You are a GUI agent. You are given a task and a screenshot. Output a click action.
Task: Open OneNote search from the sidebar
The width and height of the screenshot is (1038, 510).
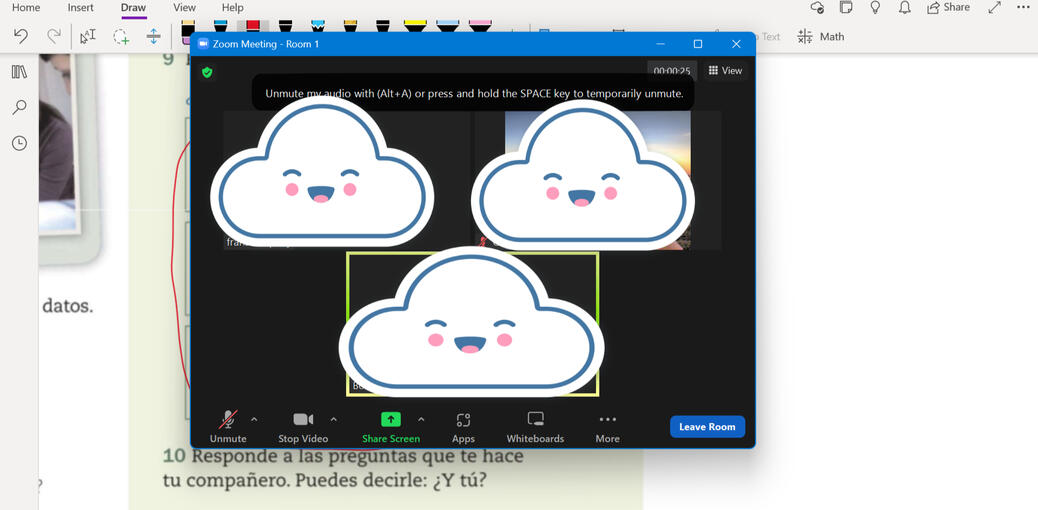19,107
